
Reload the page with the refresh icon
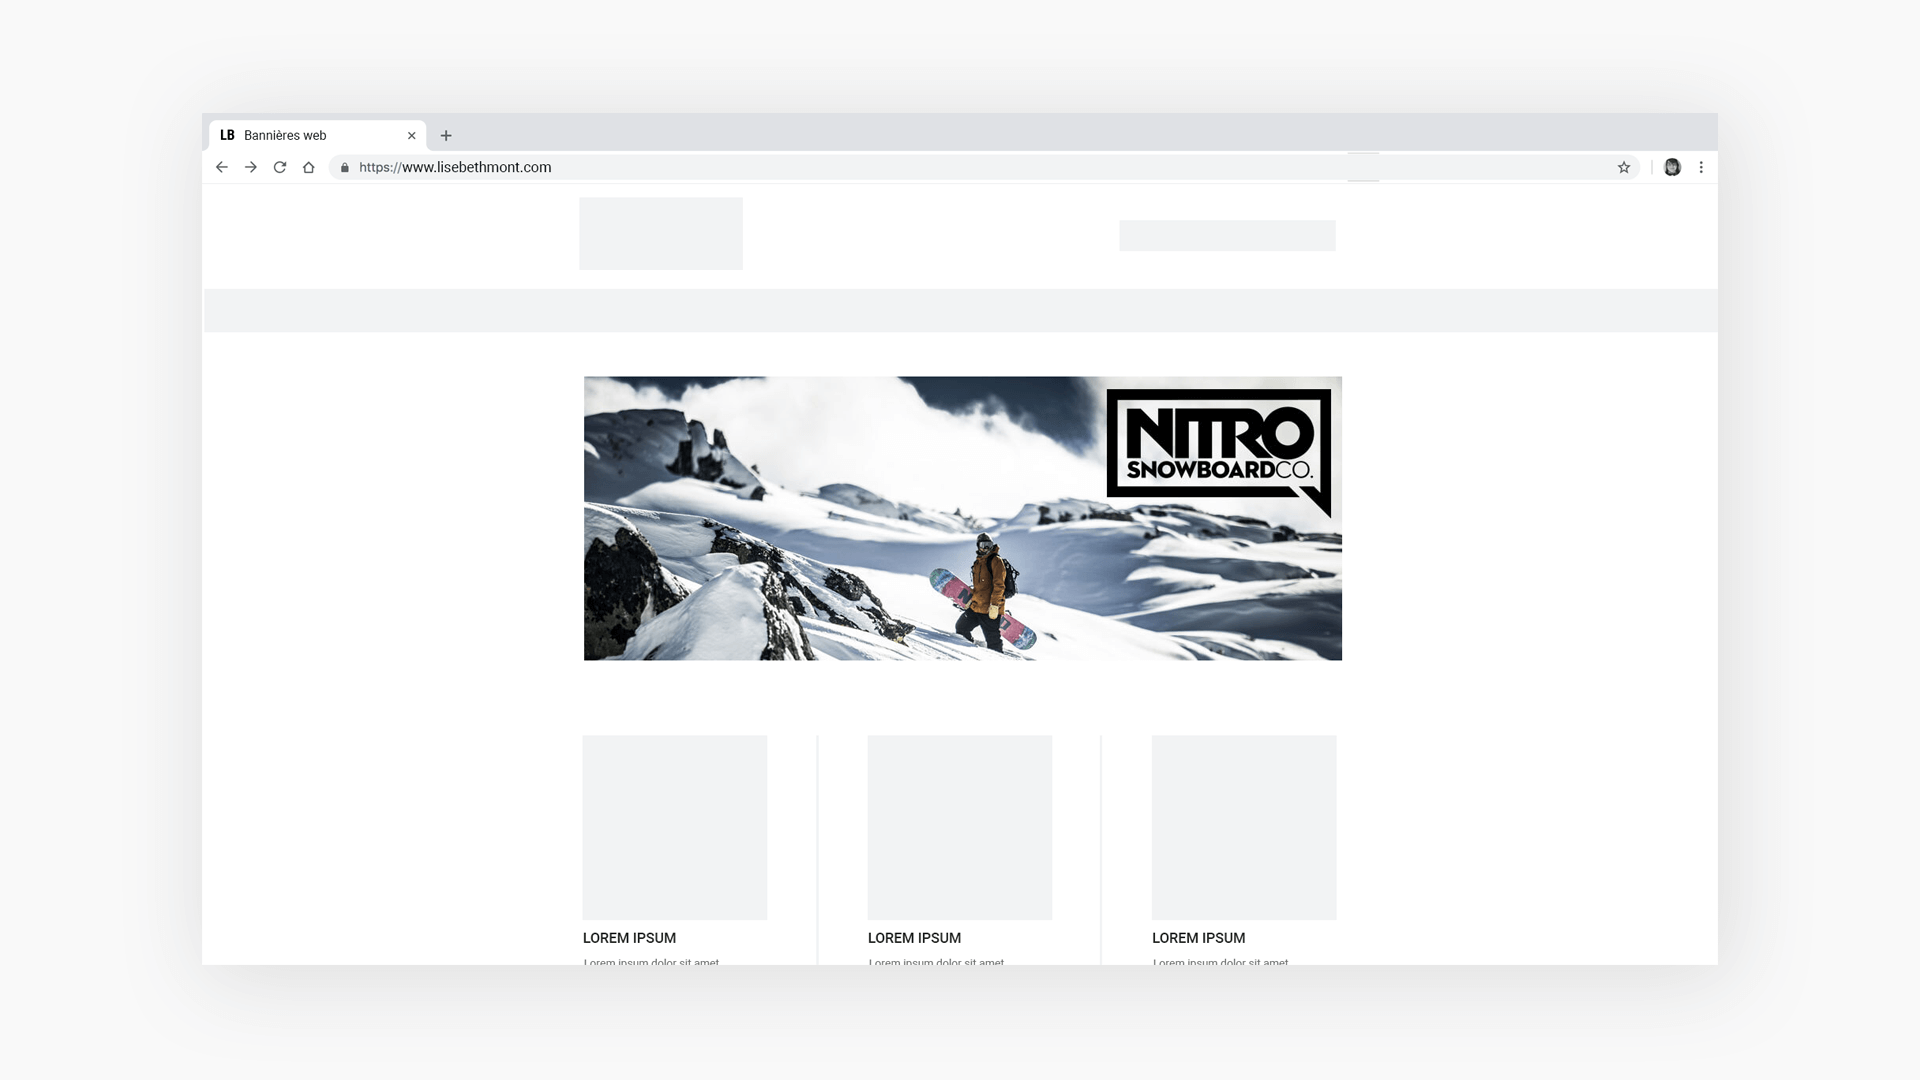[x=280, y=167]
